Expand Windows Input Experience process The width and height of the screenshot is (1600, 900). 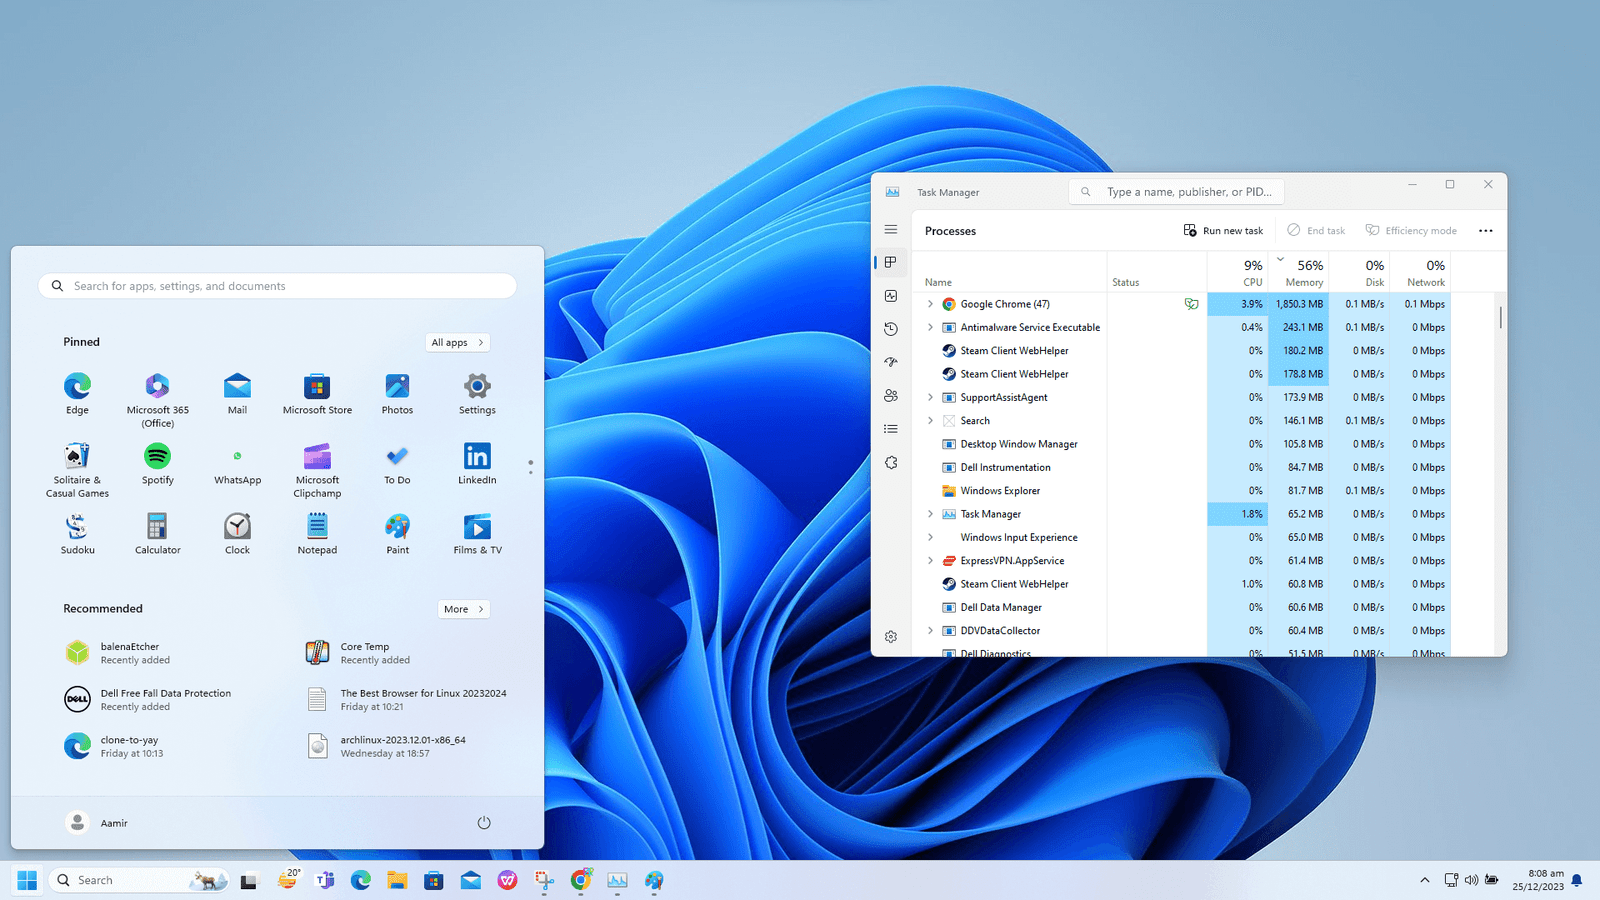click(x=930, y=537)
